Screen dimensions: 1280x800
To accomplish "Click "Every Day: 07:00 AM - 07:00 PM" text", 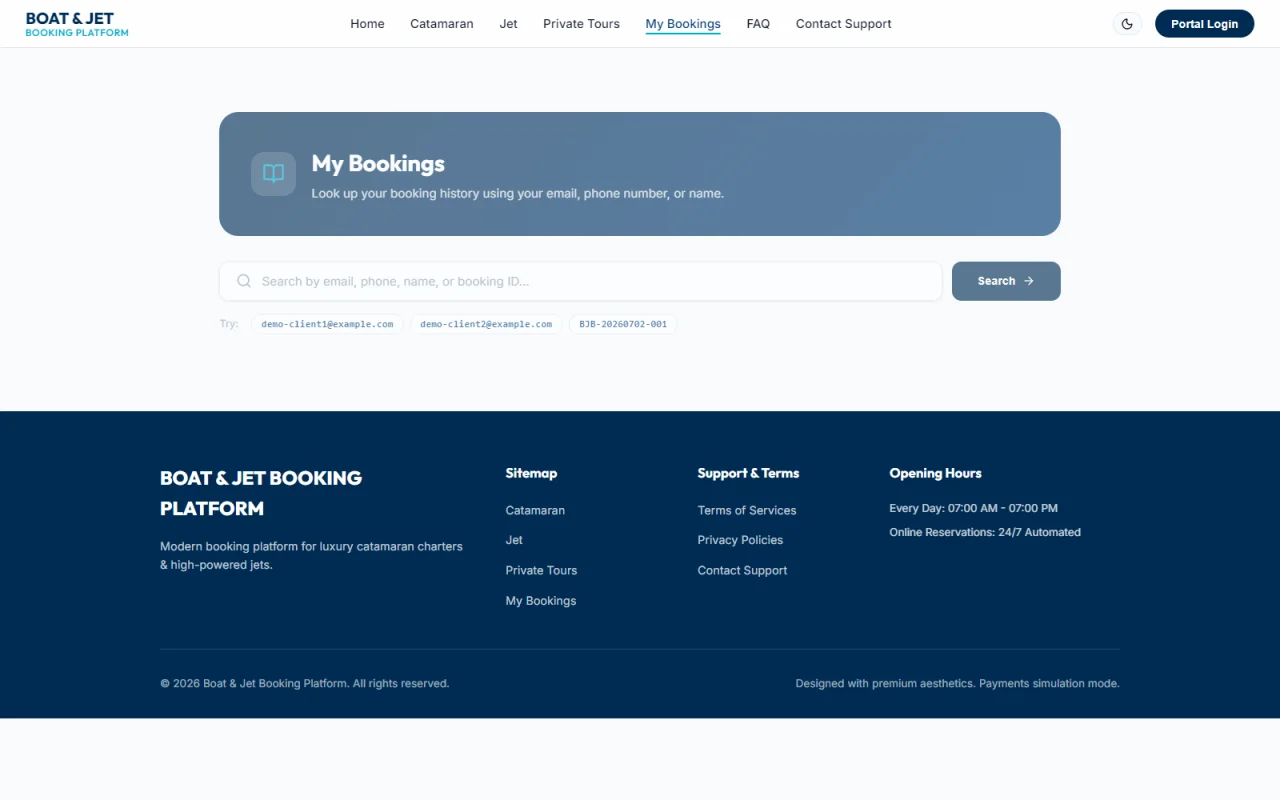I will (973, 508).
